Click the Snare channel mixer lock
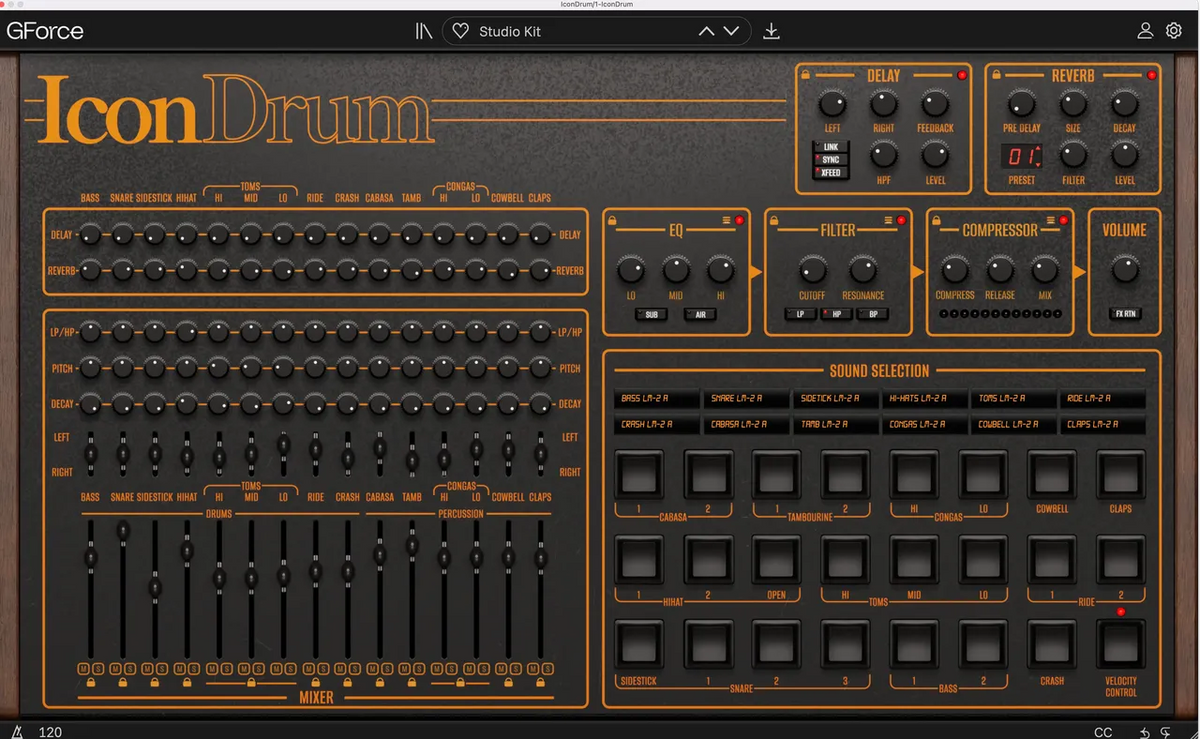 [123, 683]
